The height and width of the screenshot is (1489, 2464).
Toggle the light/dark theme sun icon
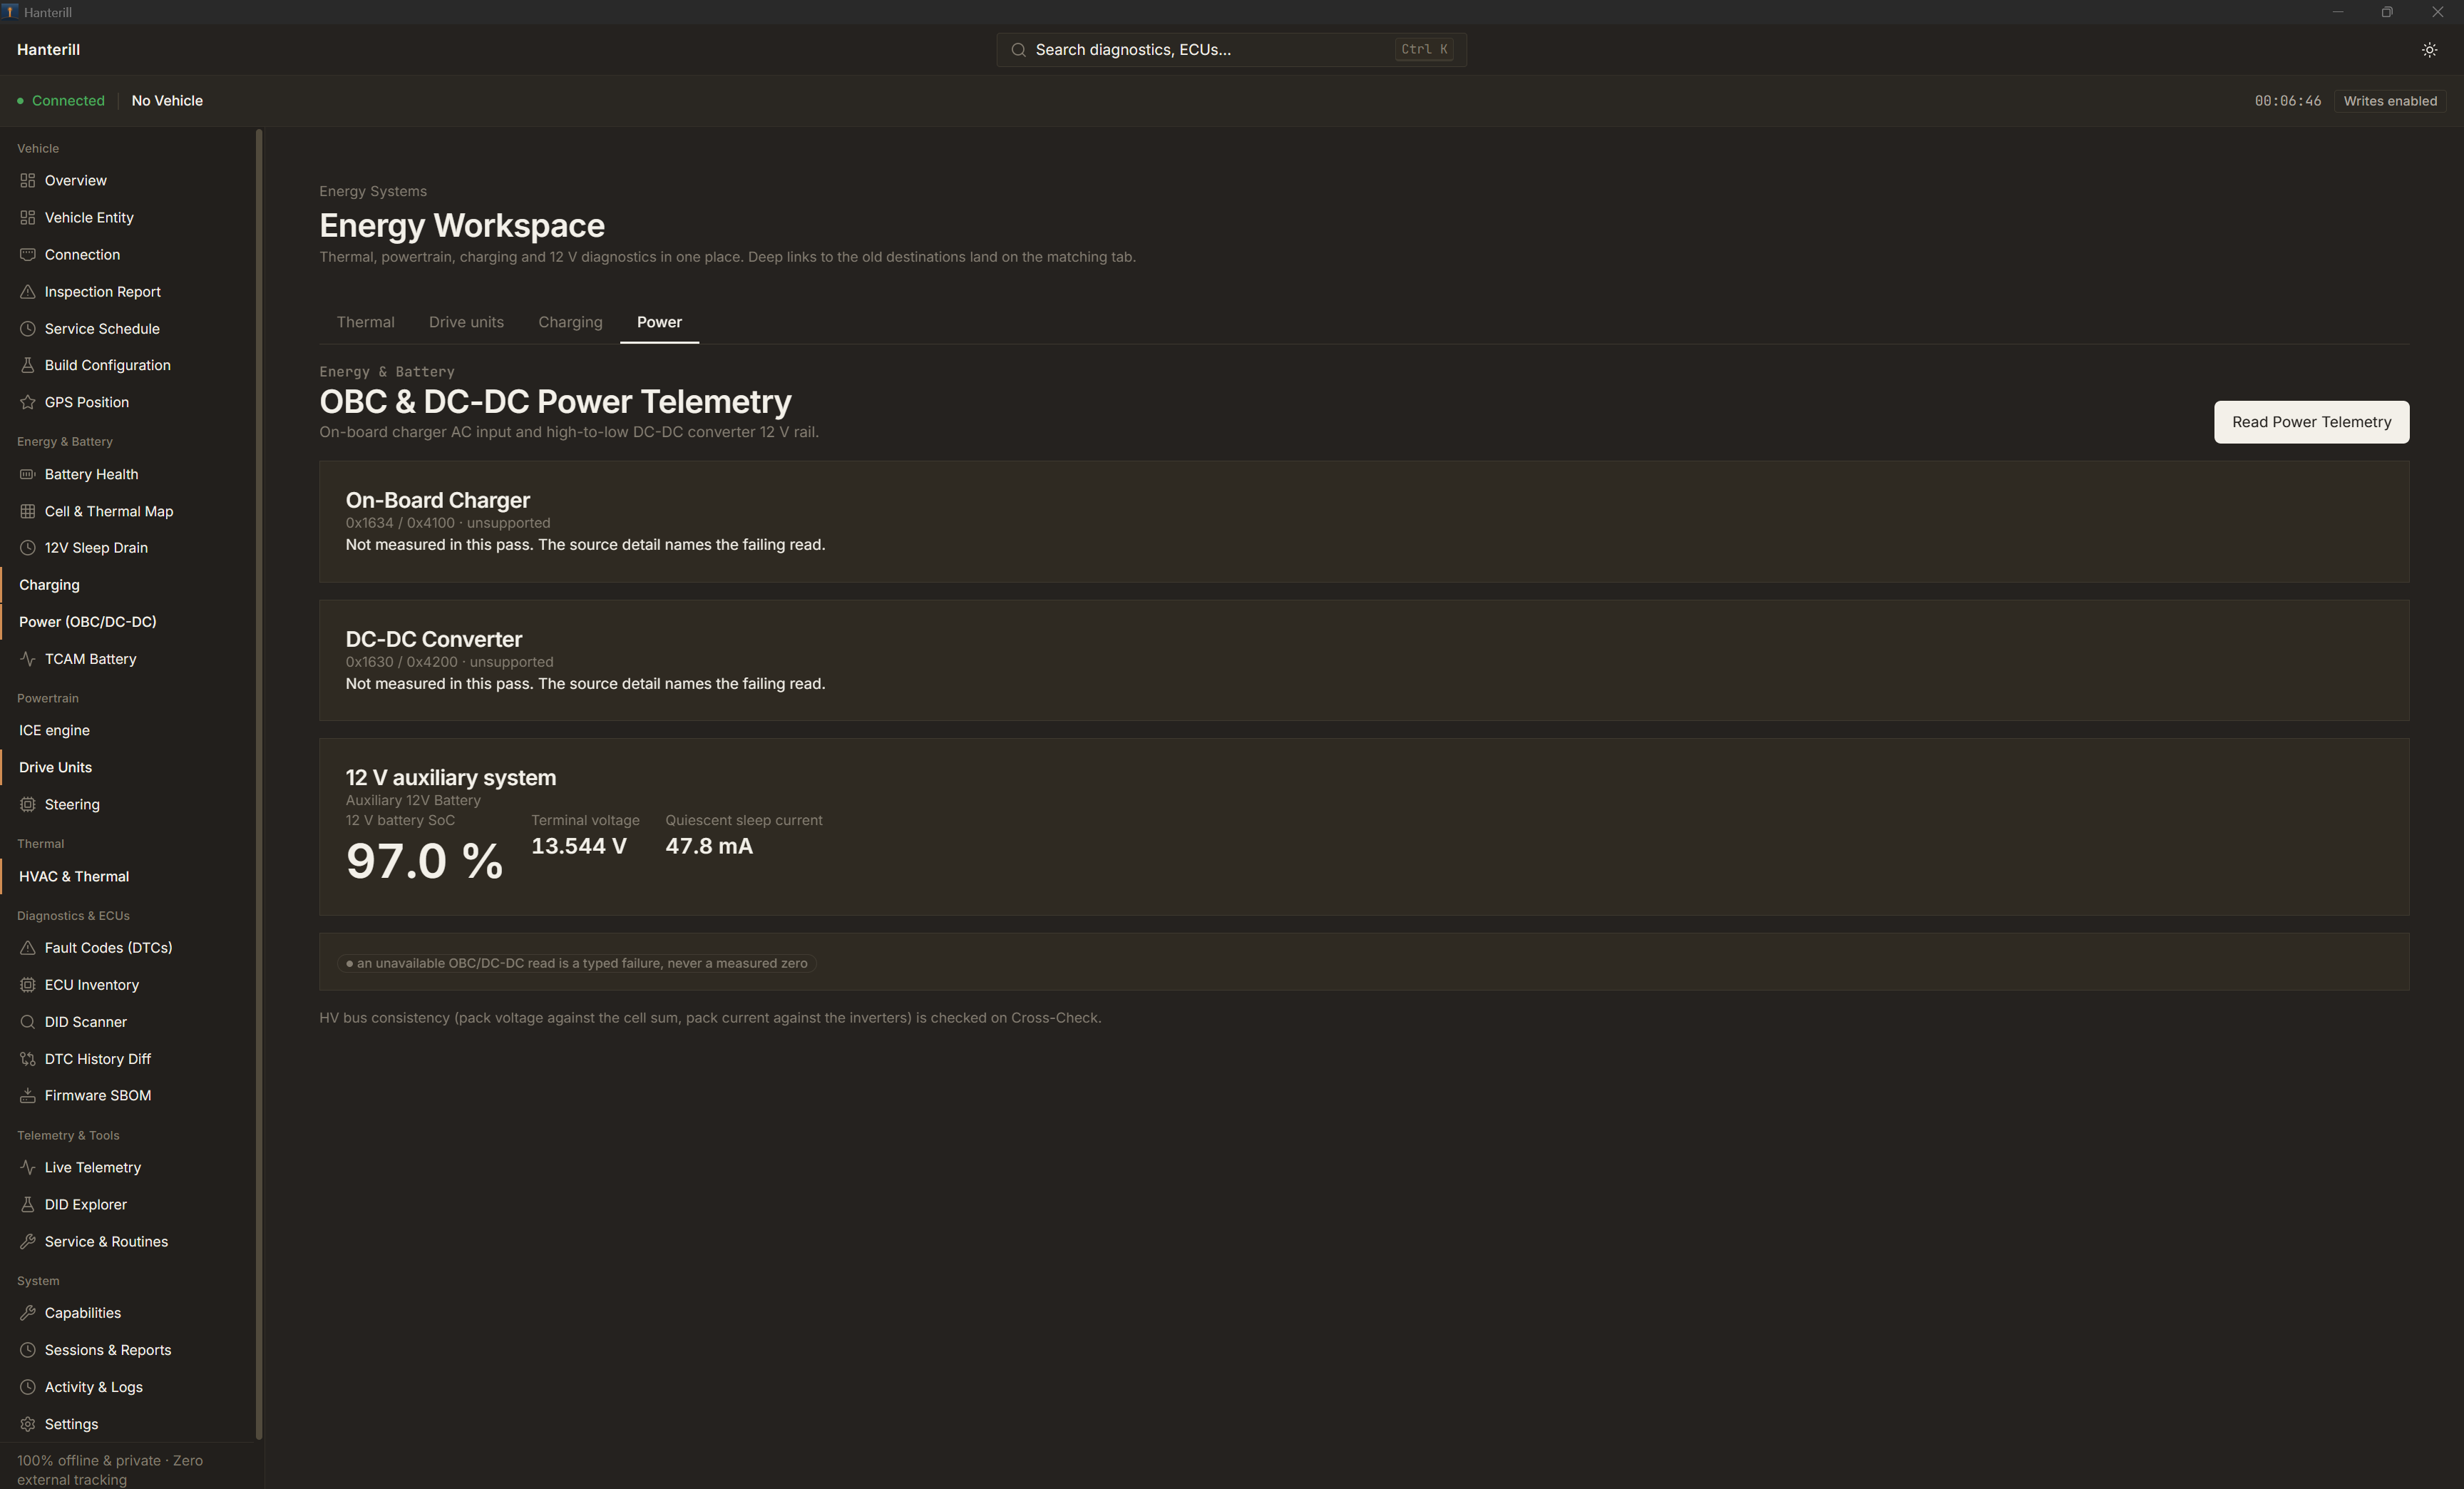[x=2429, y=50]
